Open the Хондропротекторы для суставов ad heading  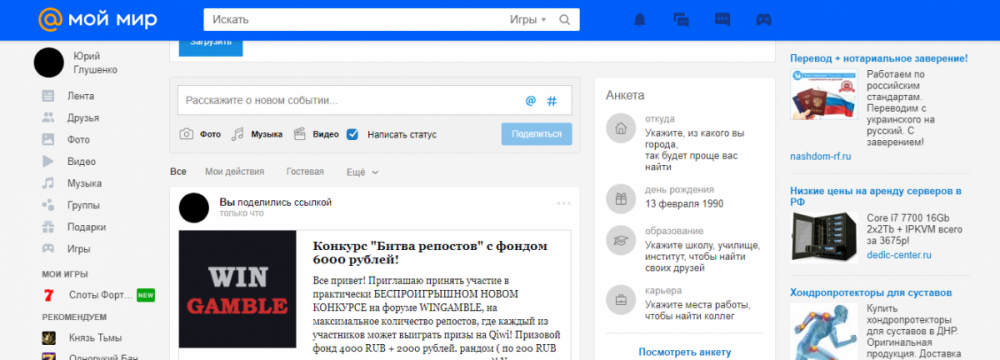tap(871, 293)
